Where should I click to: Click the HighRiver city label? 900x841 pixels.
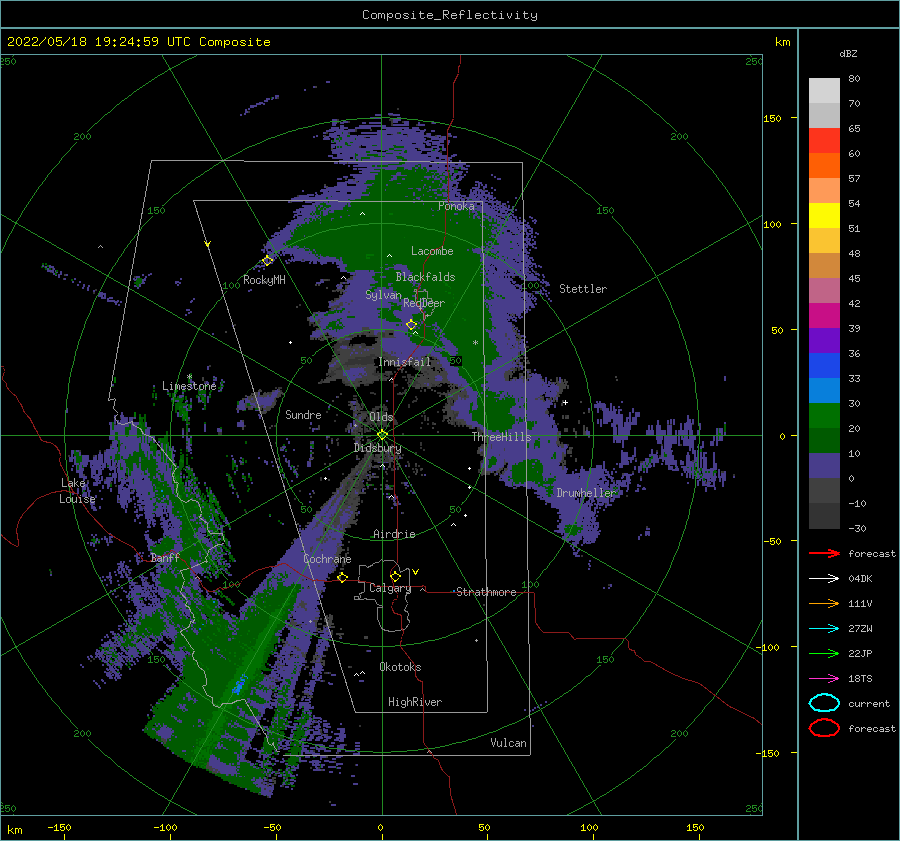pos(415,702)
